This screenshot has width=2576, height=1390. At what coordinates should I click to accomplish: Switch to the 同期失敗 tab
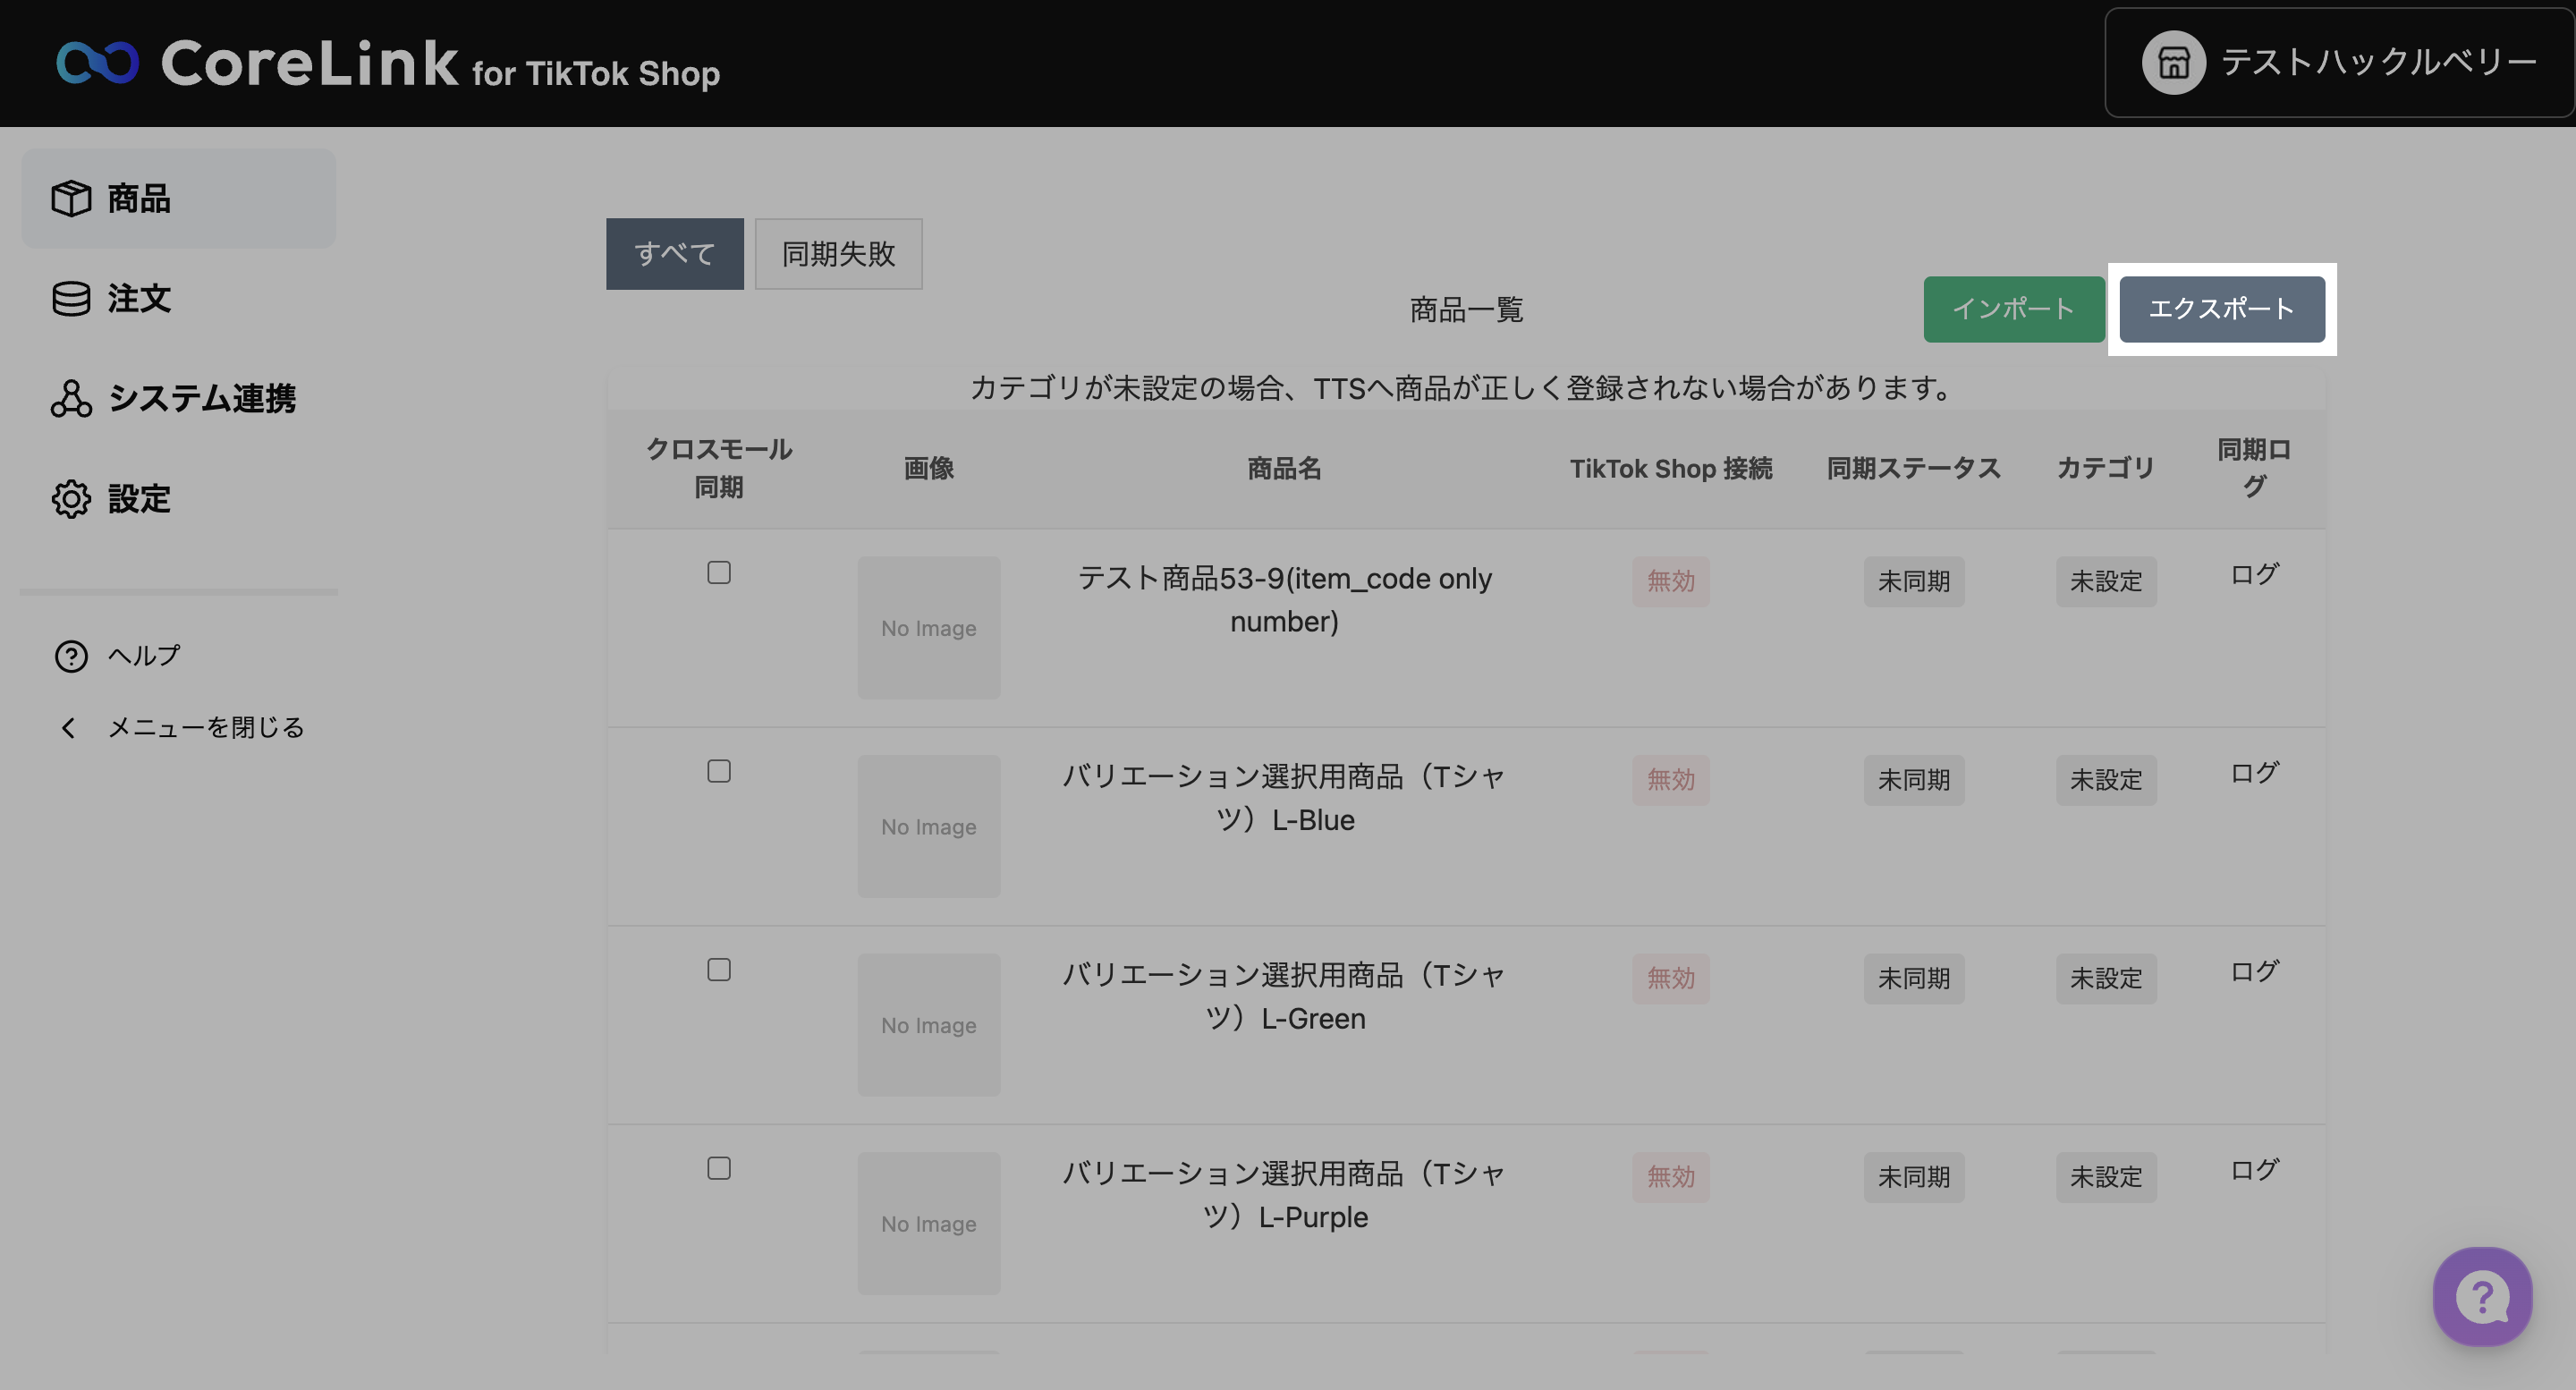coord(837,254)
